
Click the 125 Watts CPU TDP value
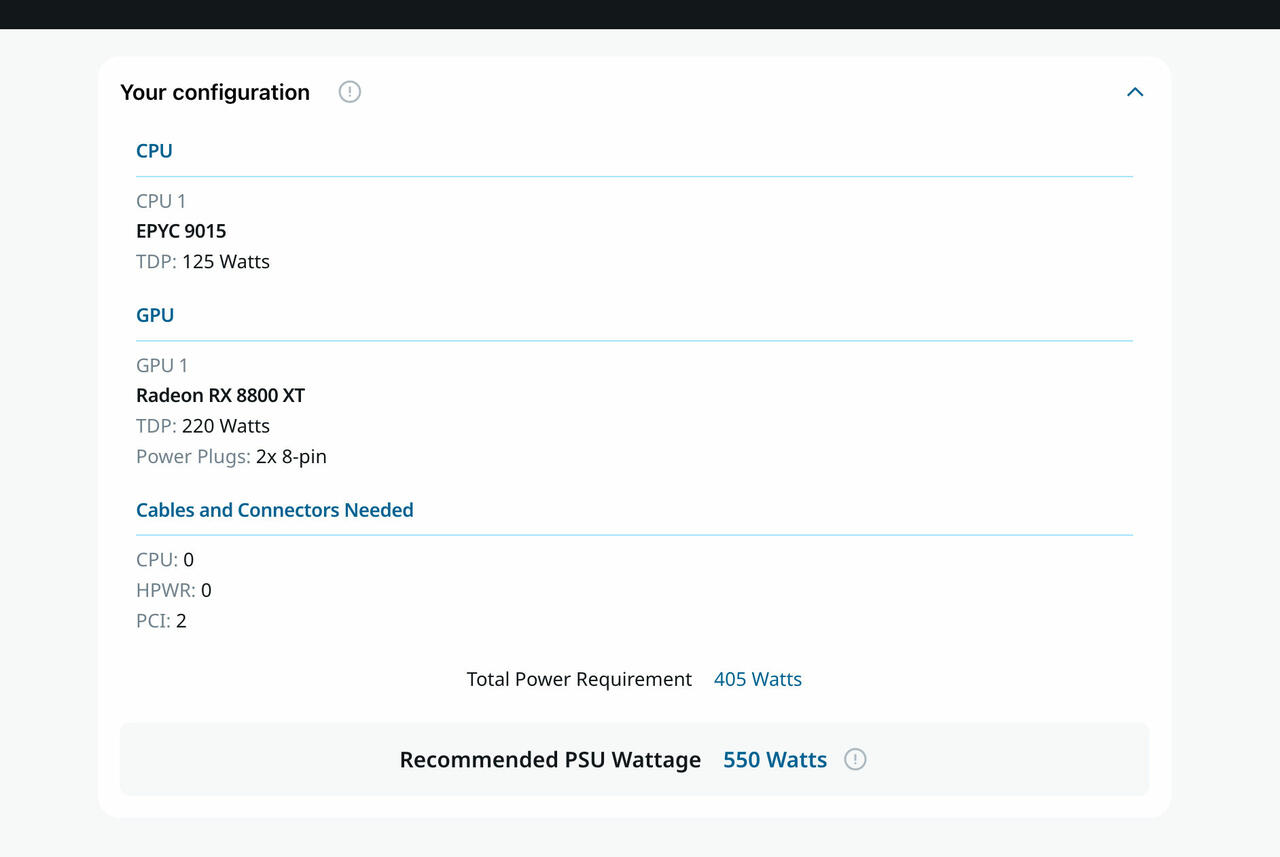(x=226, y=262)
